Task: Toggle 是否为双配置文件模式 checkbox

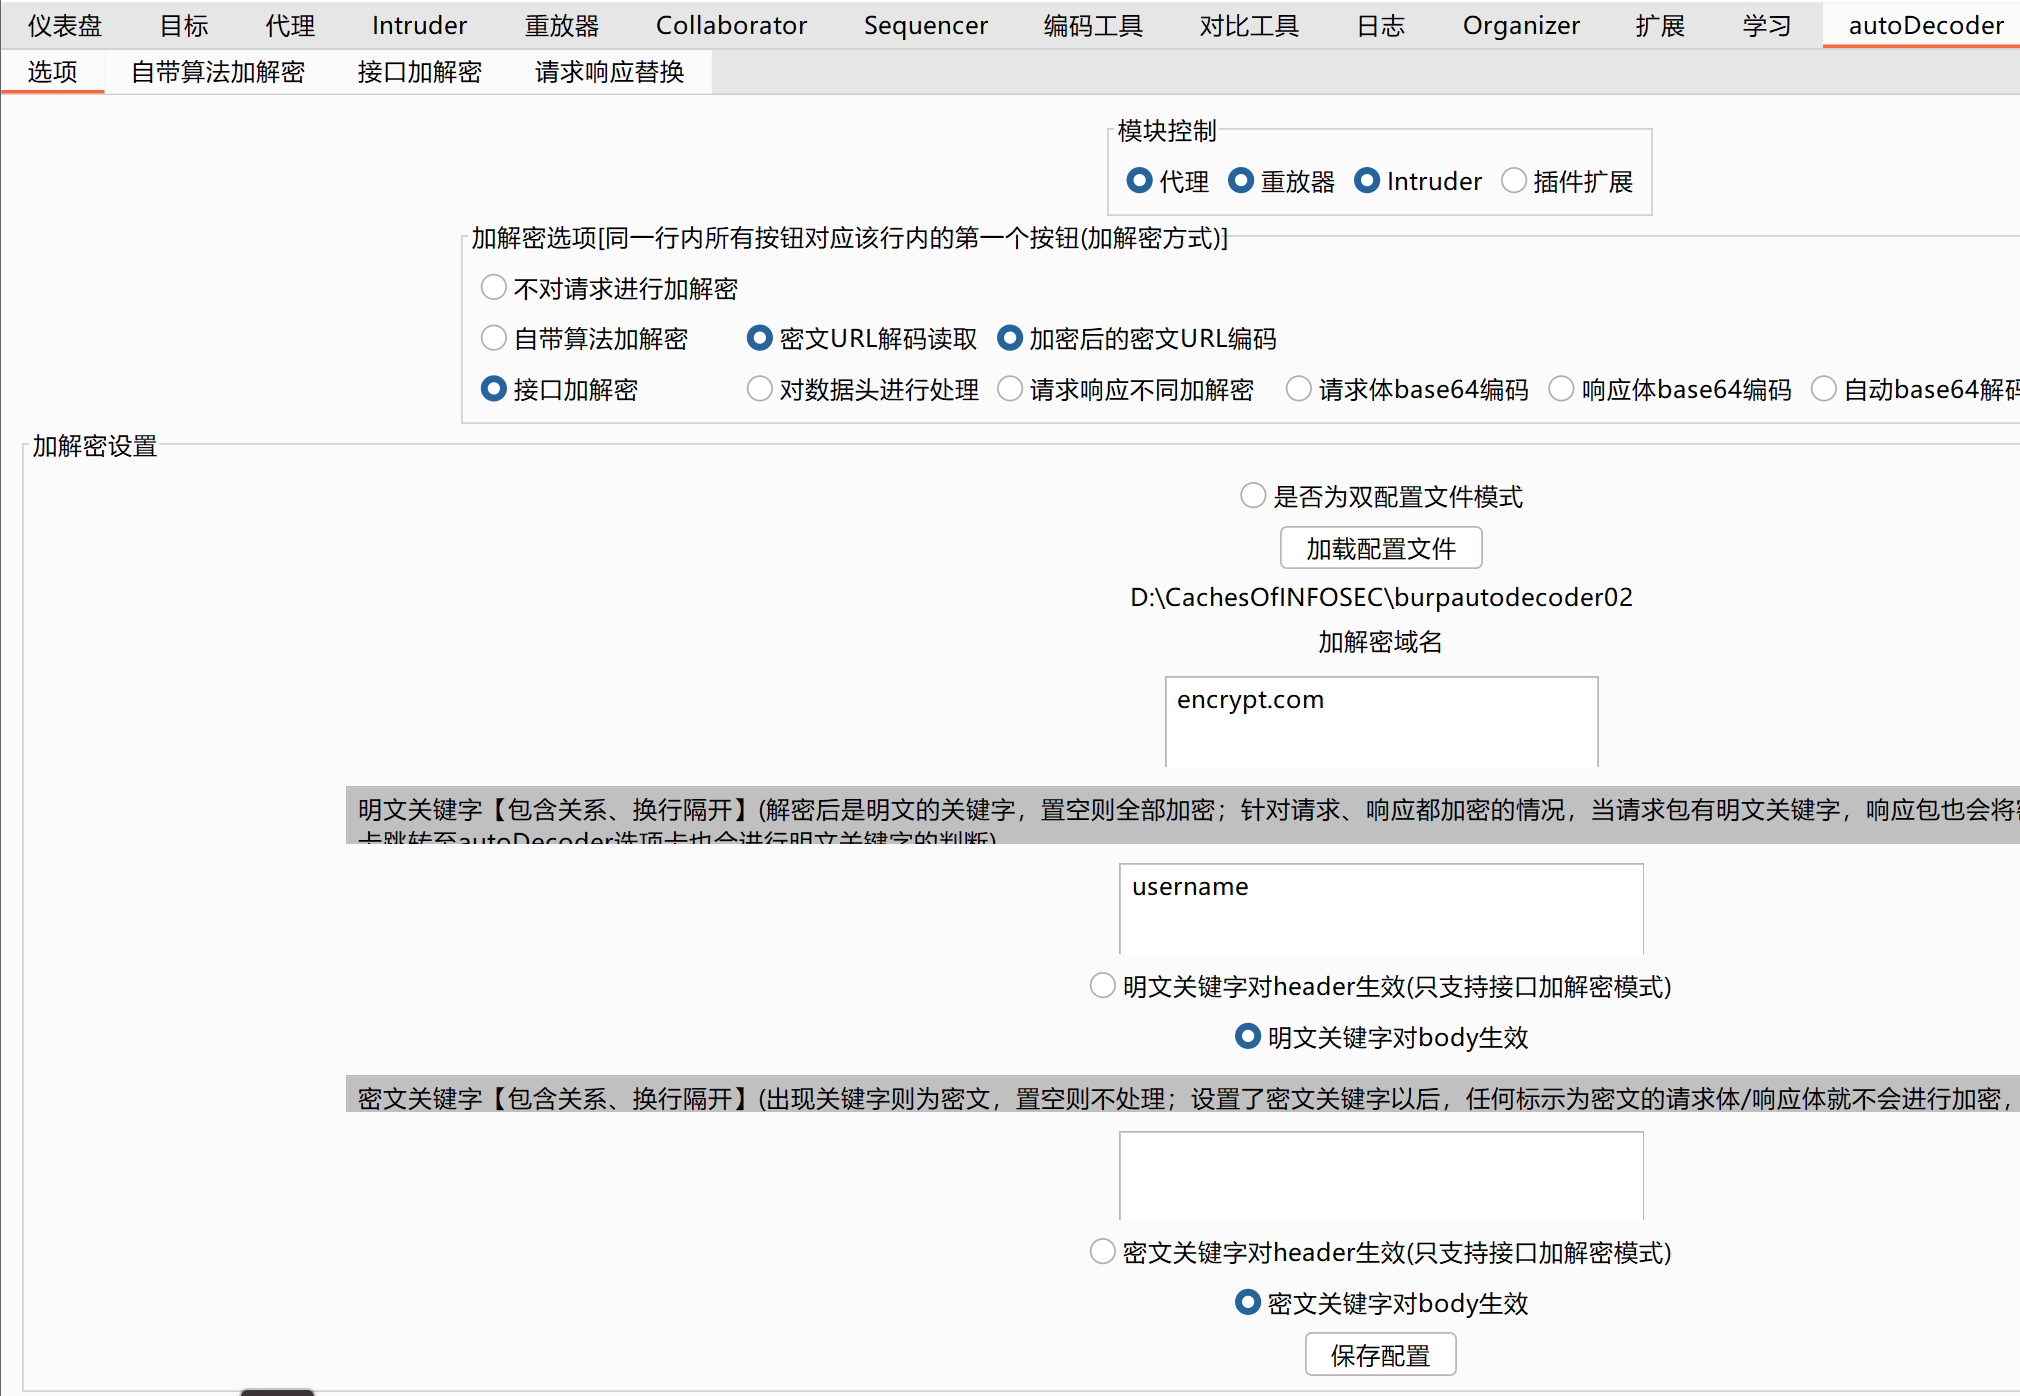Action: click(1253, 494)
